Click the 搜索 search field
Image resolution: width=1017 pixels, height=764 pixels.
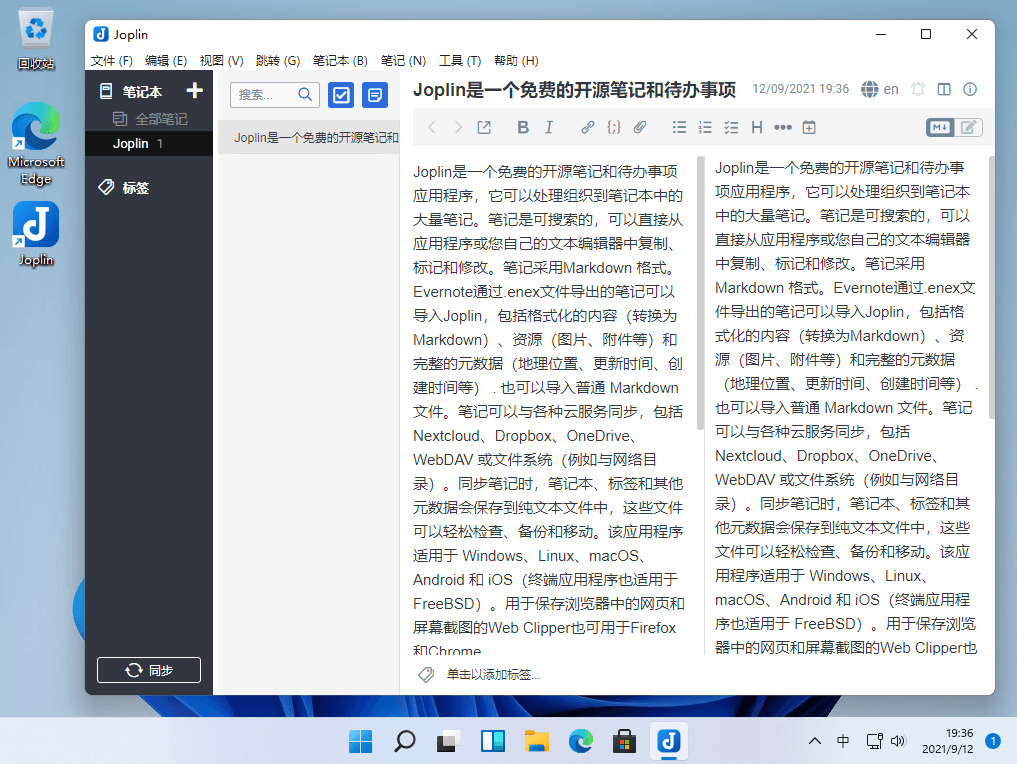click(x=274, y=95)
